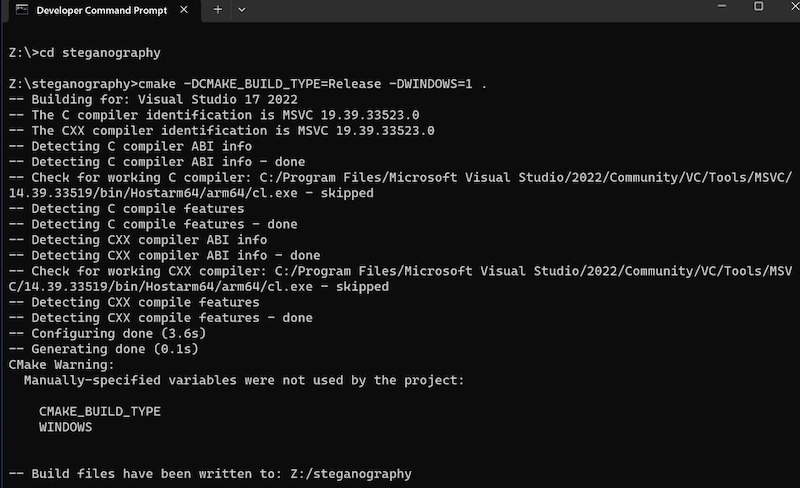Click the terminal icon on the tab
The height and width of the screenshot is (488, 800).
pos(22,10)
